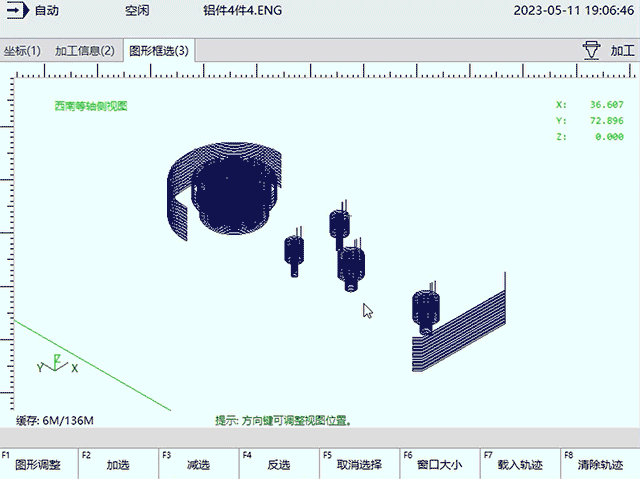This screenshot has width=640, height=479.
Task: Select the flat rectangular toolpath at right
Action: (x=459, y=330)
